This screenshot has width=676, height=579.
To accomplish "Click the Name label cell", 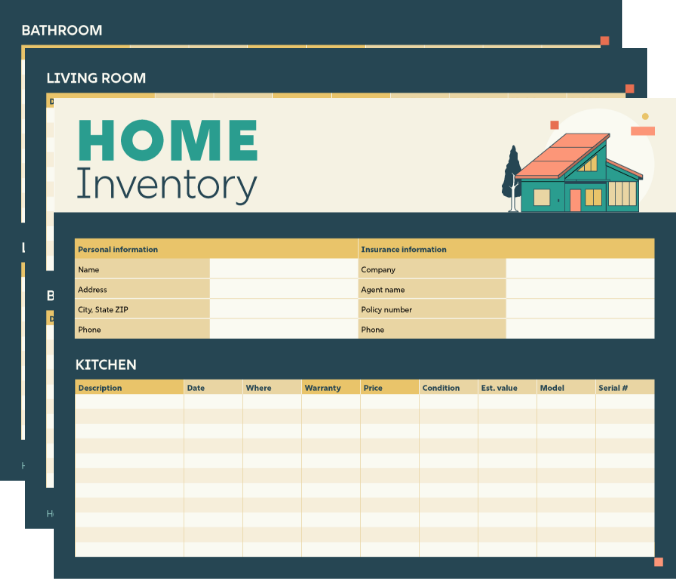I will [x=142, y=269].
